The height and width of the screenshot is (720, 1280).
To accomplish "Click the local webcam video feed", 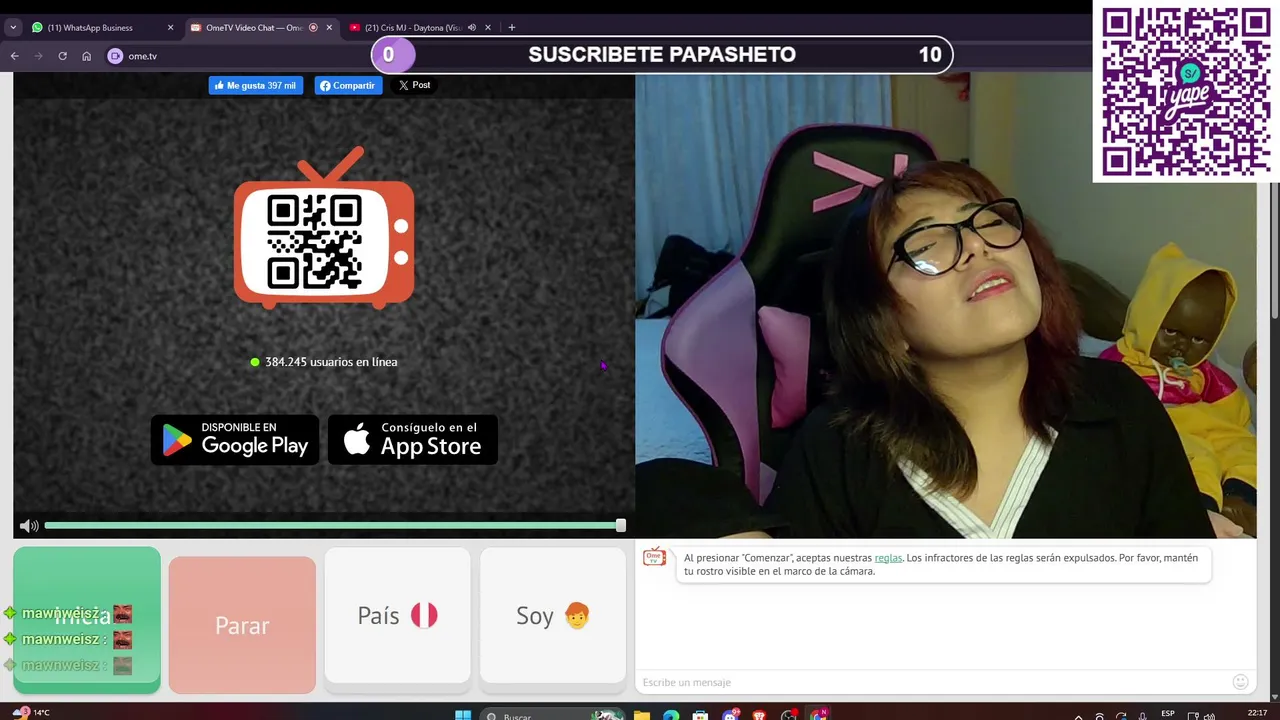I will pos(946,305).
